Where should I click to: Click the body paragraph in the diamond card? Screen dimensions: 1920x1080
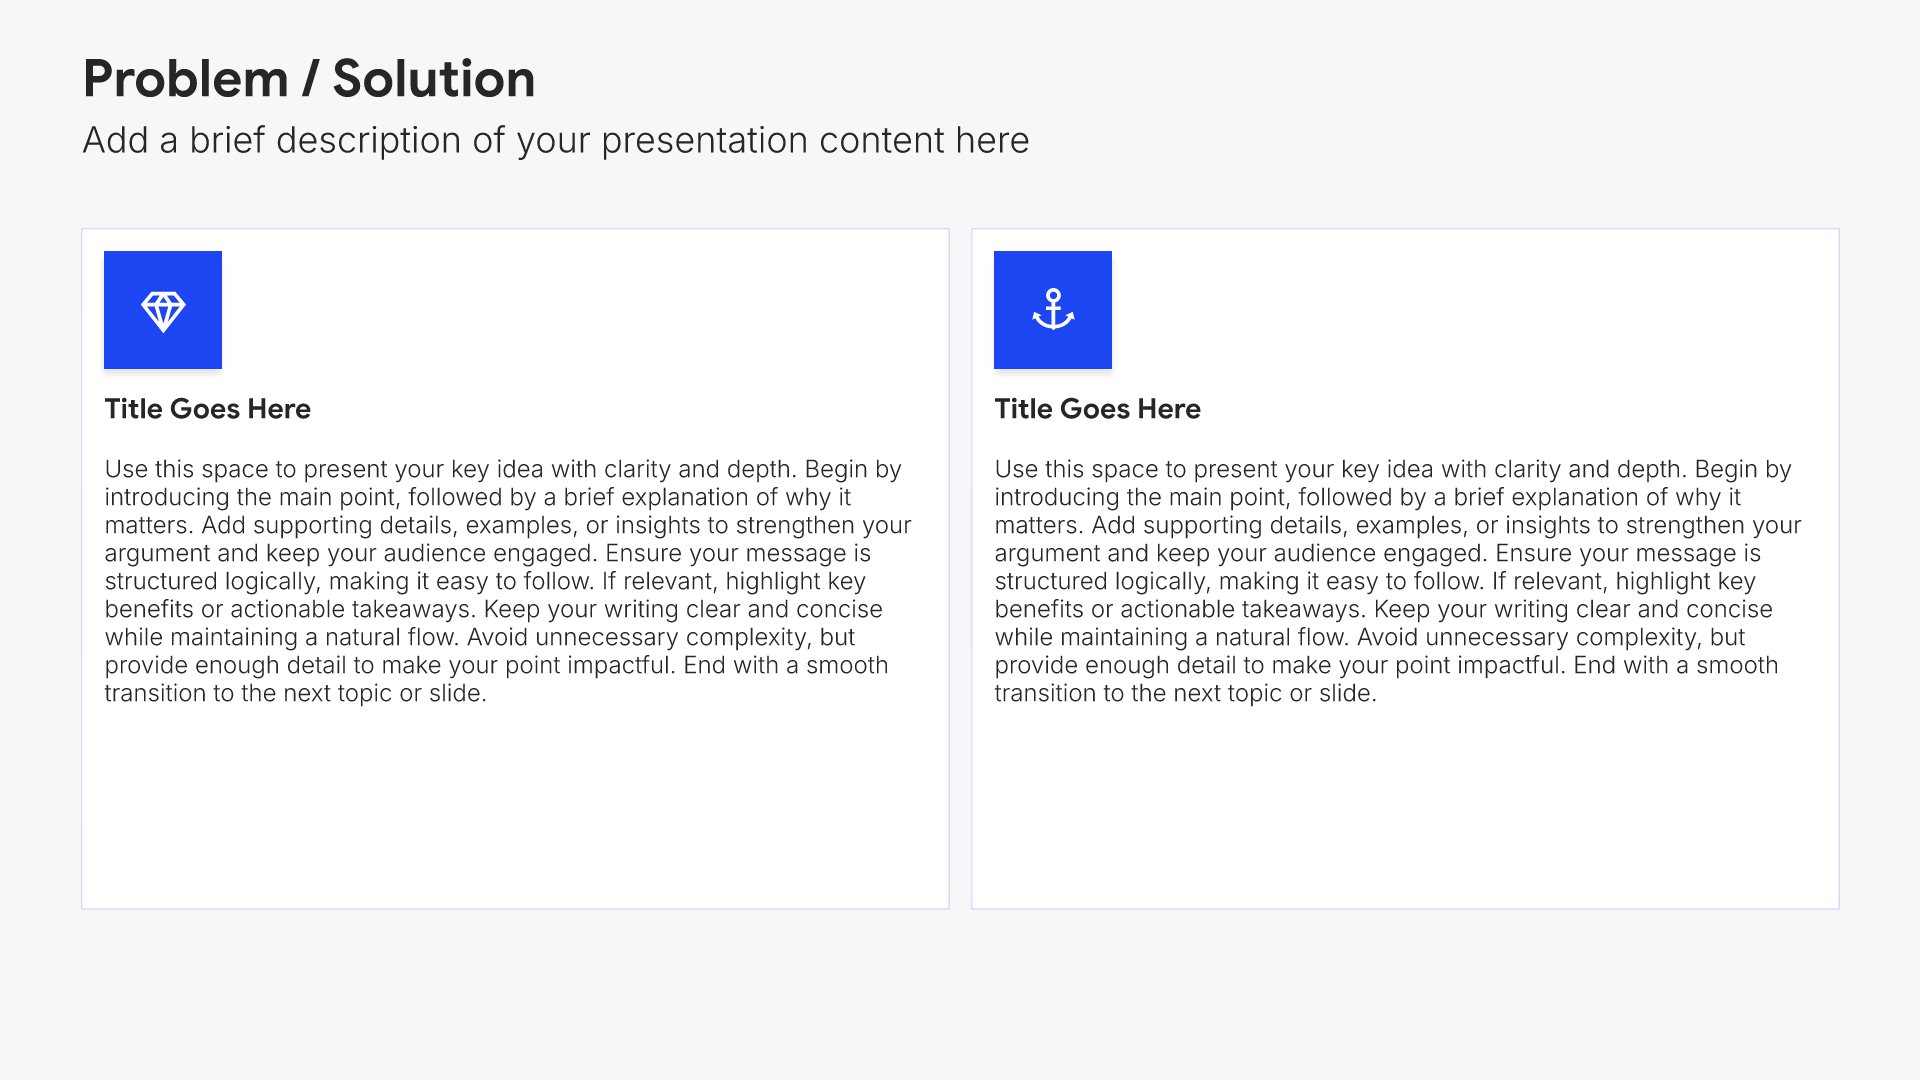[508, 581]
